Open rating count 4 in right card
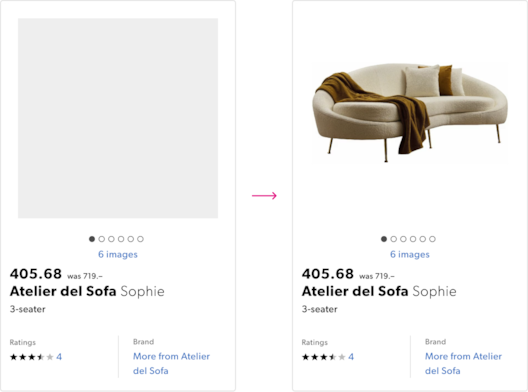Image resolution: width=528 pixels, height=392 pixels. 351,357
